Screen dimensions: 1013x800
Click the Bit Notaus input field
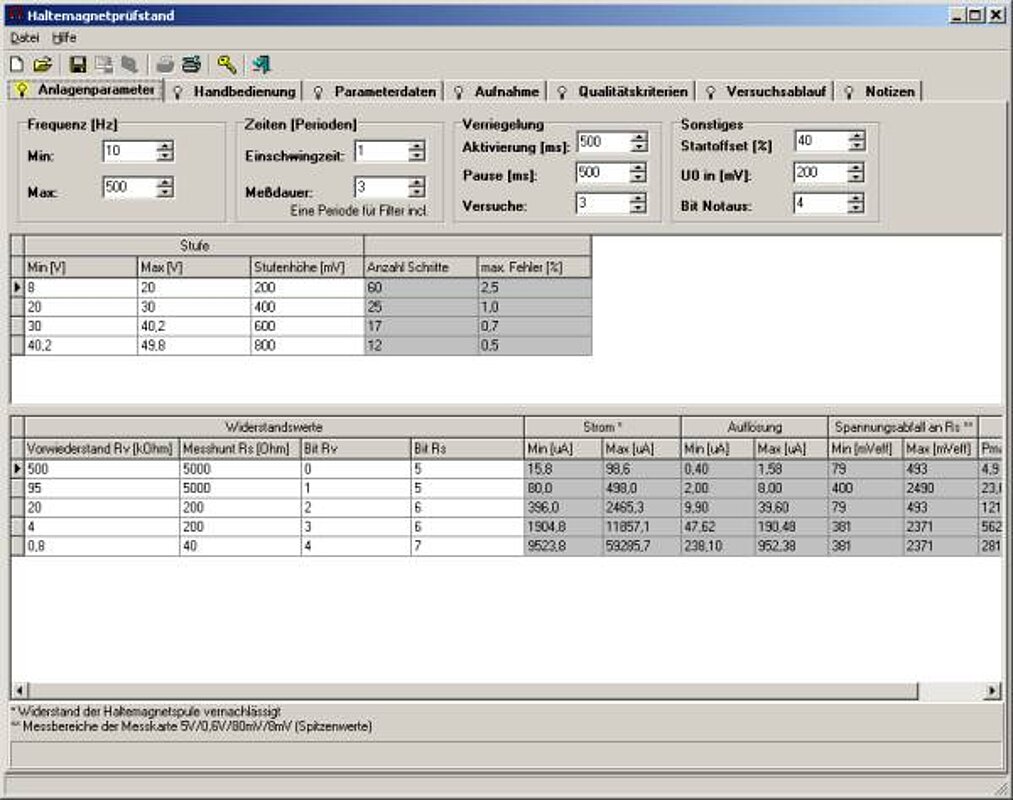coord(820,204)
